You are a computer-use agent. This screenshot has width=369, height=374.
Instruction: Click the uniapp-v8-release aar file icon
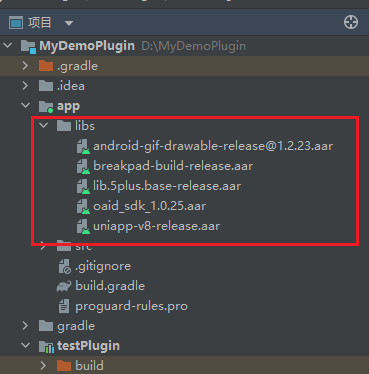(x=83, y=226)
